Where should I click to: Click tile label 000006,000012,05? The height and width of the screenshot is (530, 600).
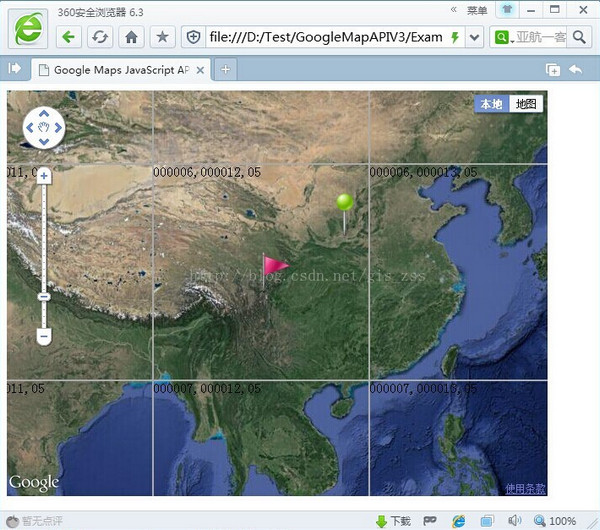(x=207, y=172)
